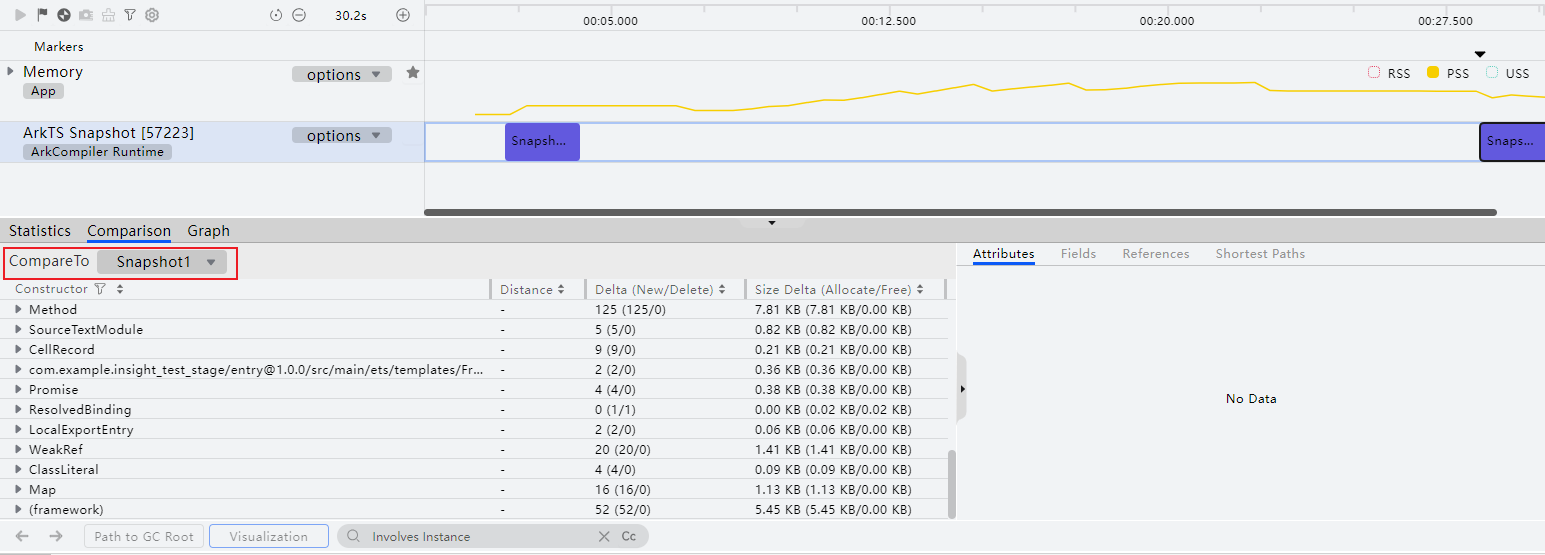The height and width of the screenshot is (555, 1545).
Task: Sort by Size Delta (Allocate/Free) column
Action: pos(920,290)
